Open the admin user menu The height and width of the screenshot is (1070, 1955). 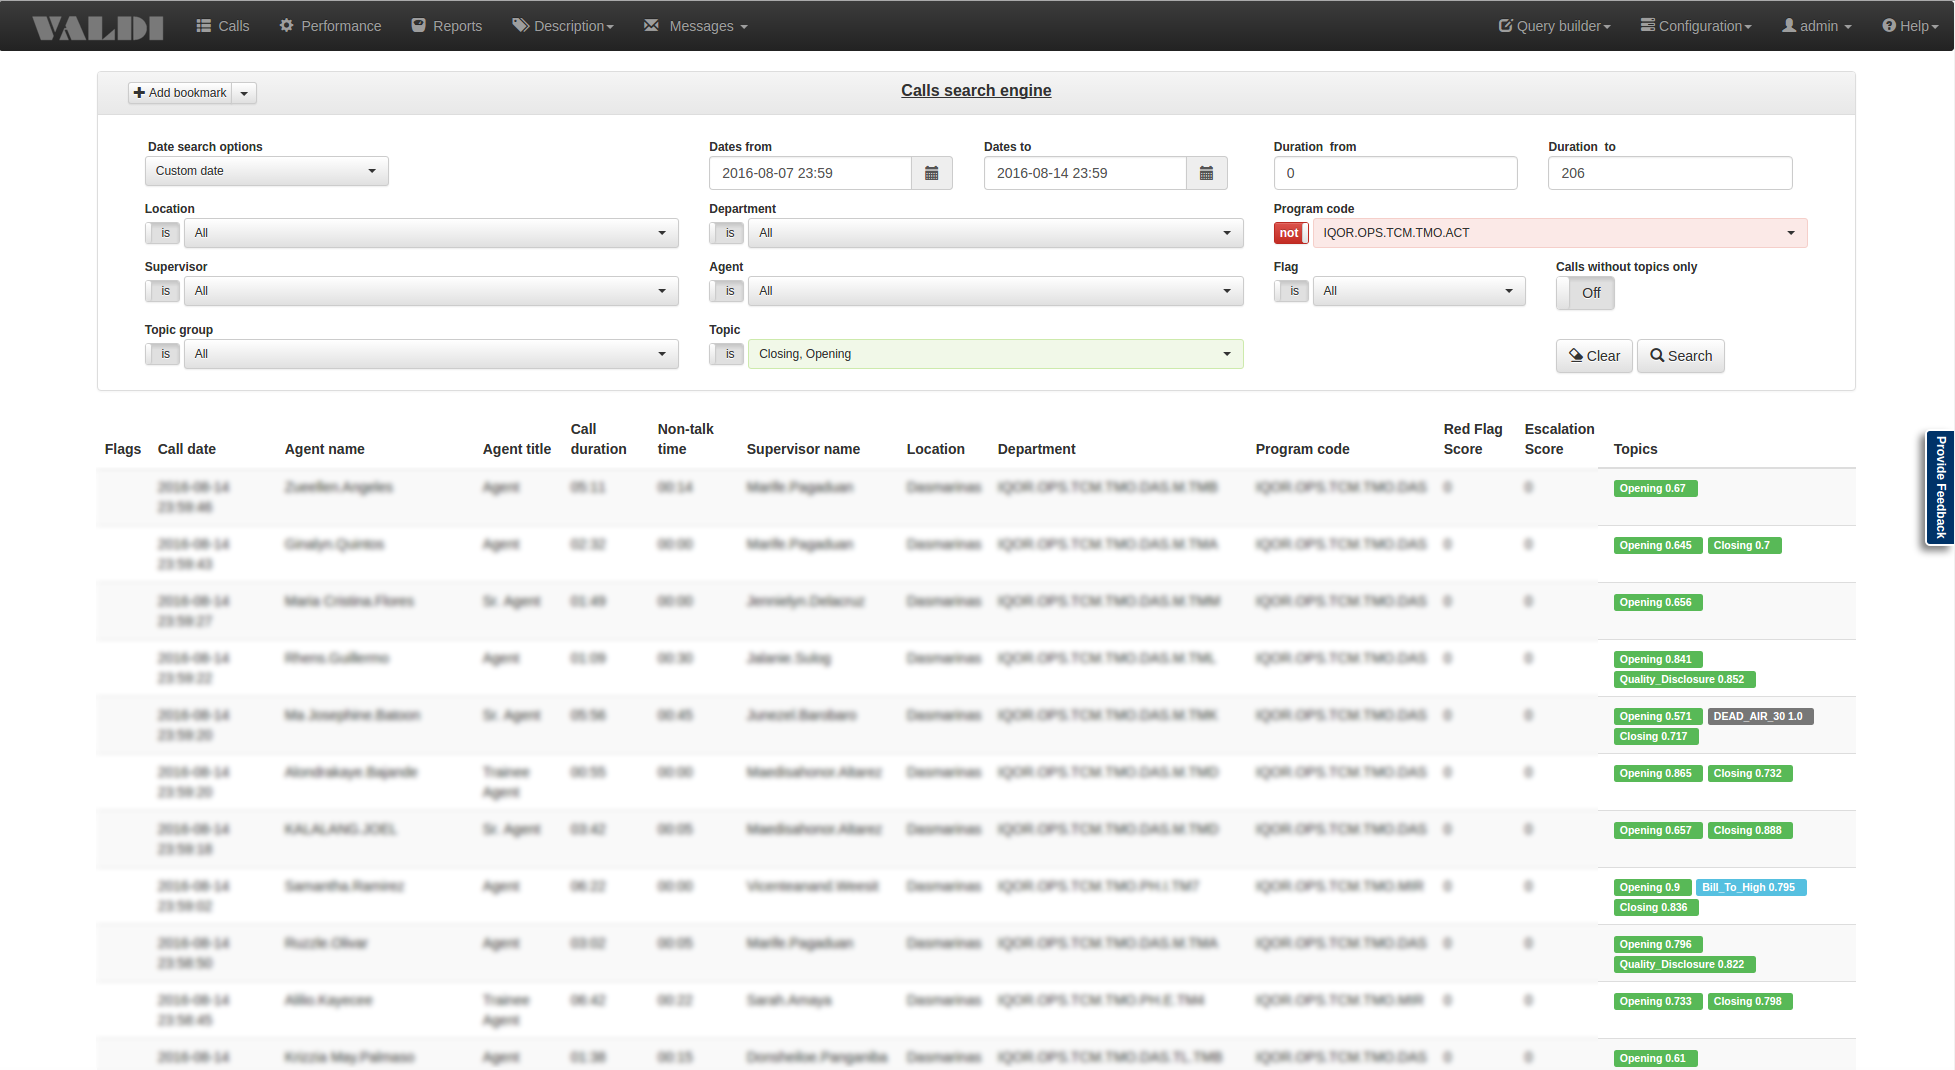click(1817, 26)
